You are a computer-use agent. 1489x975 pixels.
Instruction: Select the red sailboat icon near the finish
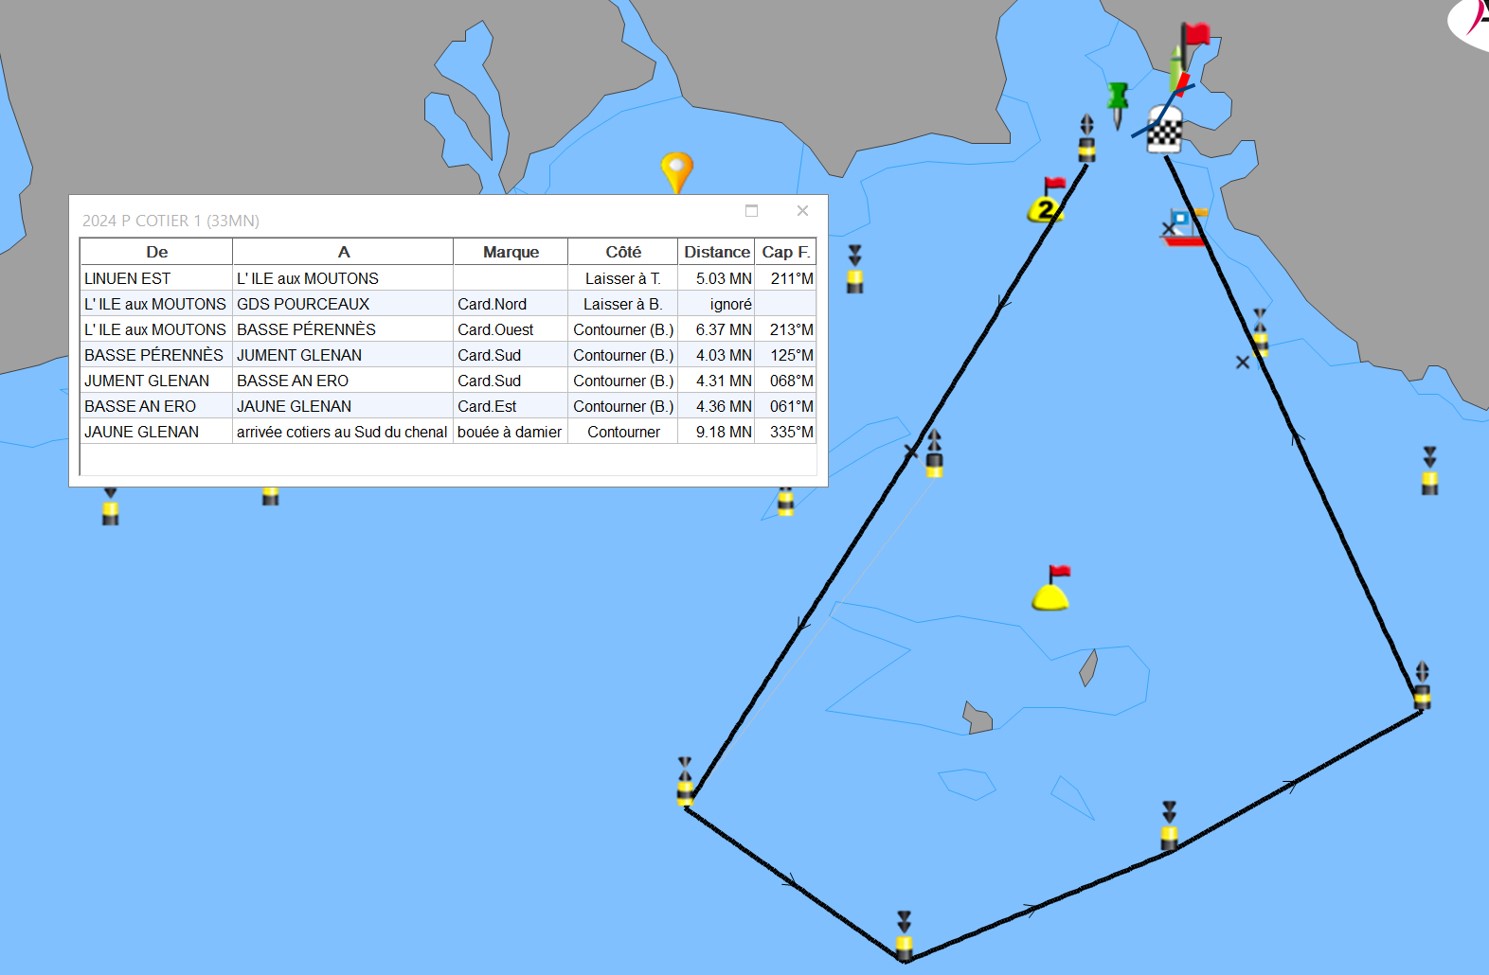(x=1184, y=228)
